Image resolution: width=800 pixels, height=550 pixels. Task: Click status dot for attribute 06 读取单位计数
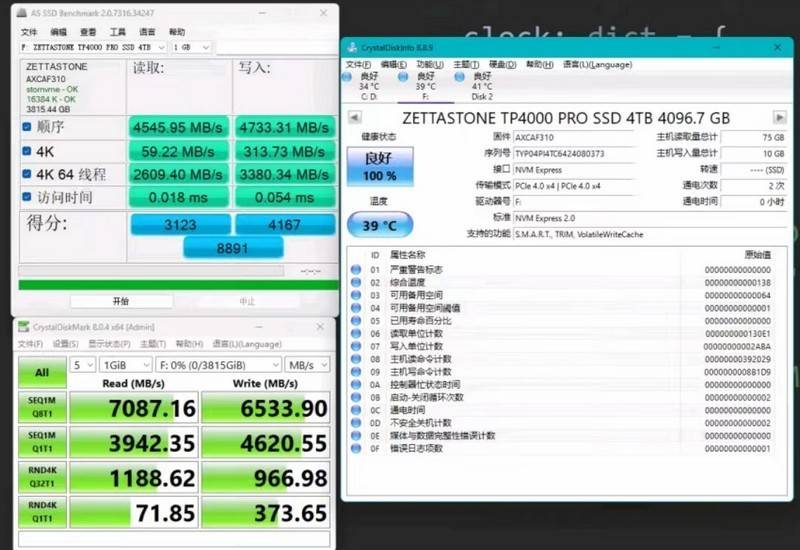tap(356, 333)
